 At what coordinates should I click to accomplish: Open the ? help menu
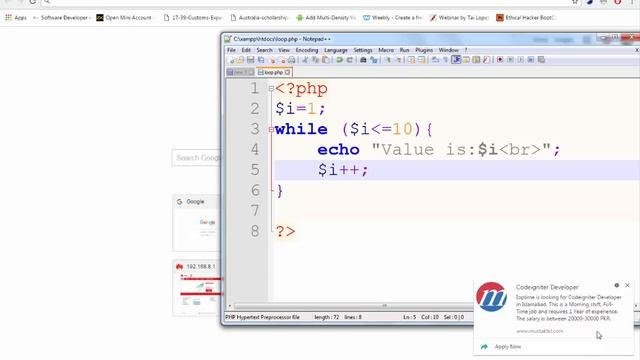click(x=466, y=50)
